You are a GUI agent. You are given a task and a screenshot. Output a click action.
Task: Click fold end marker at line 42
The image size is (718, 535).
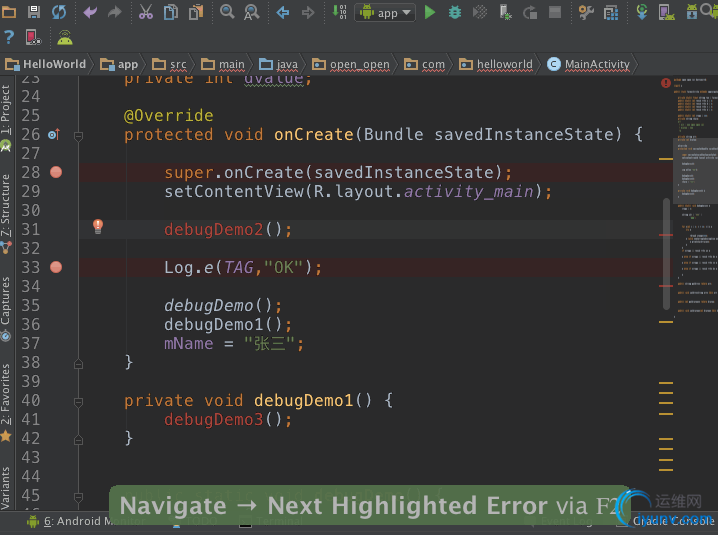point(78,440)
